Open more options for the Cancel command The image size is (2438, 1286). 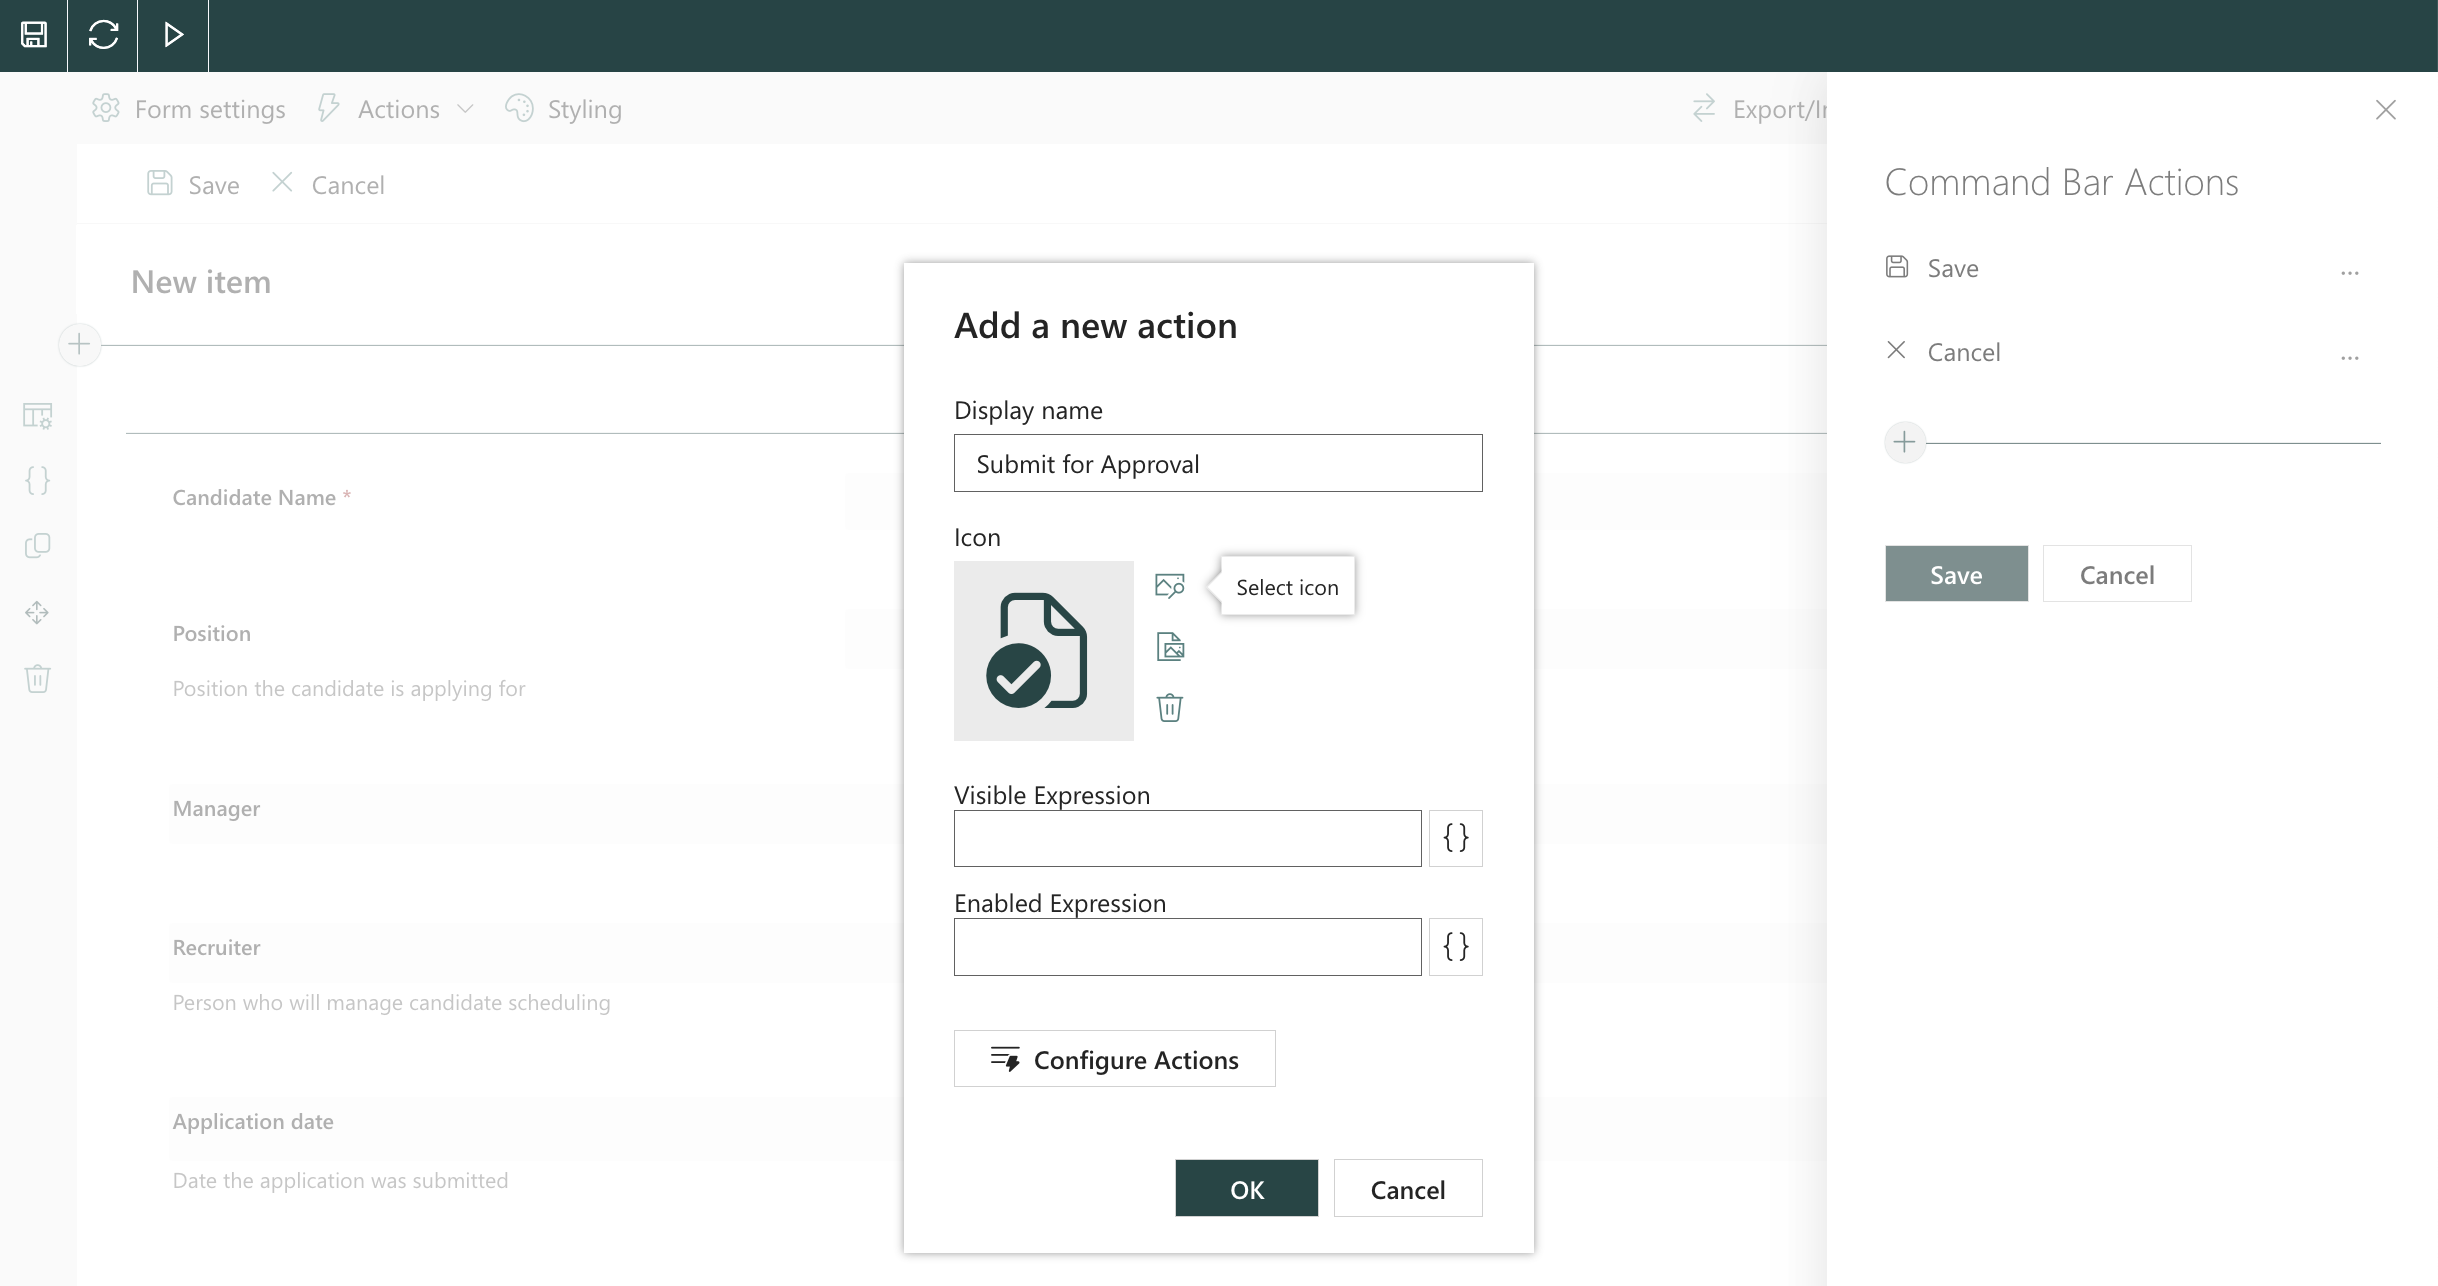pos(2349,356)
